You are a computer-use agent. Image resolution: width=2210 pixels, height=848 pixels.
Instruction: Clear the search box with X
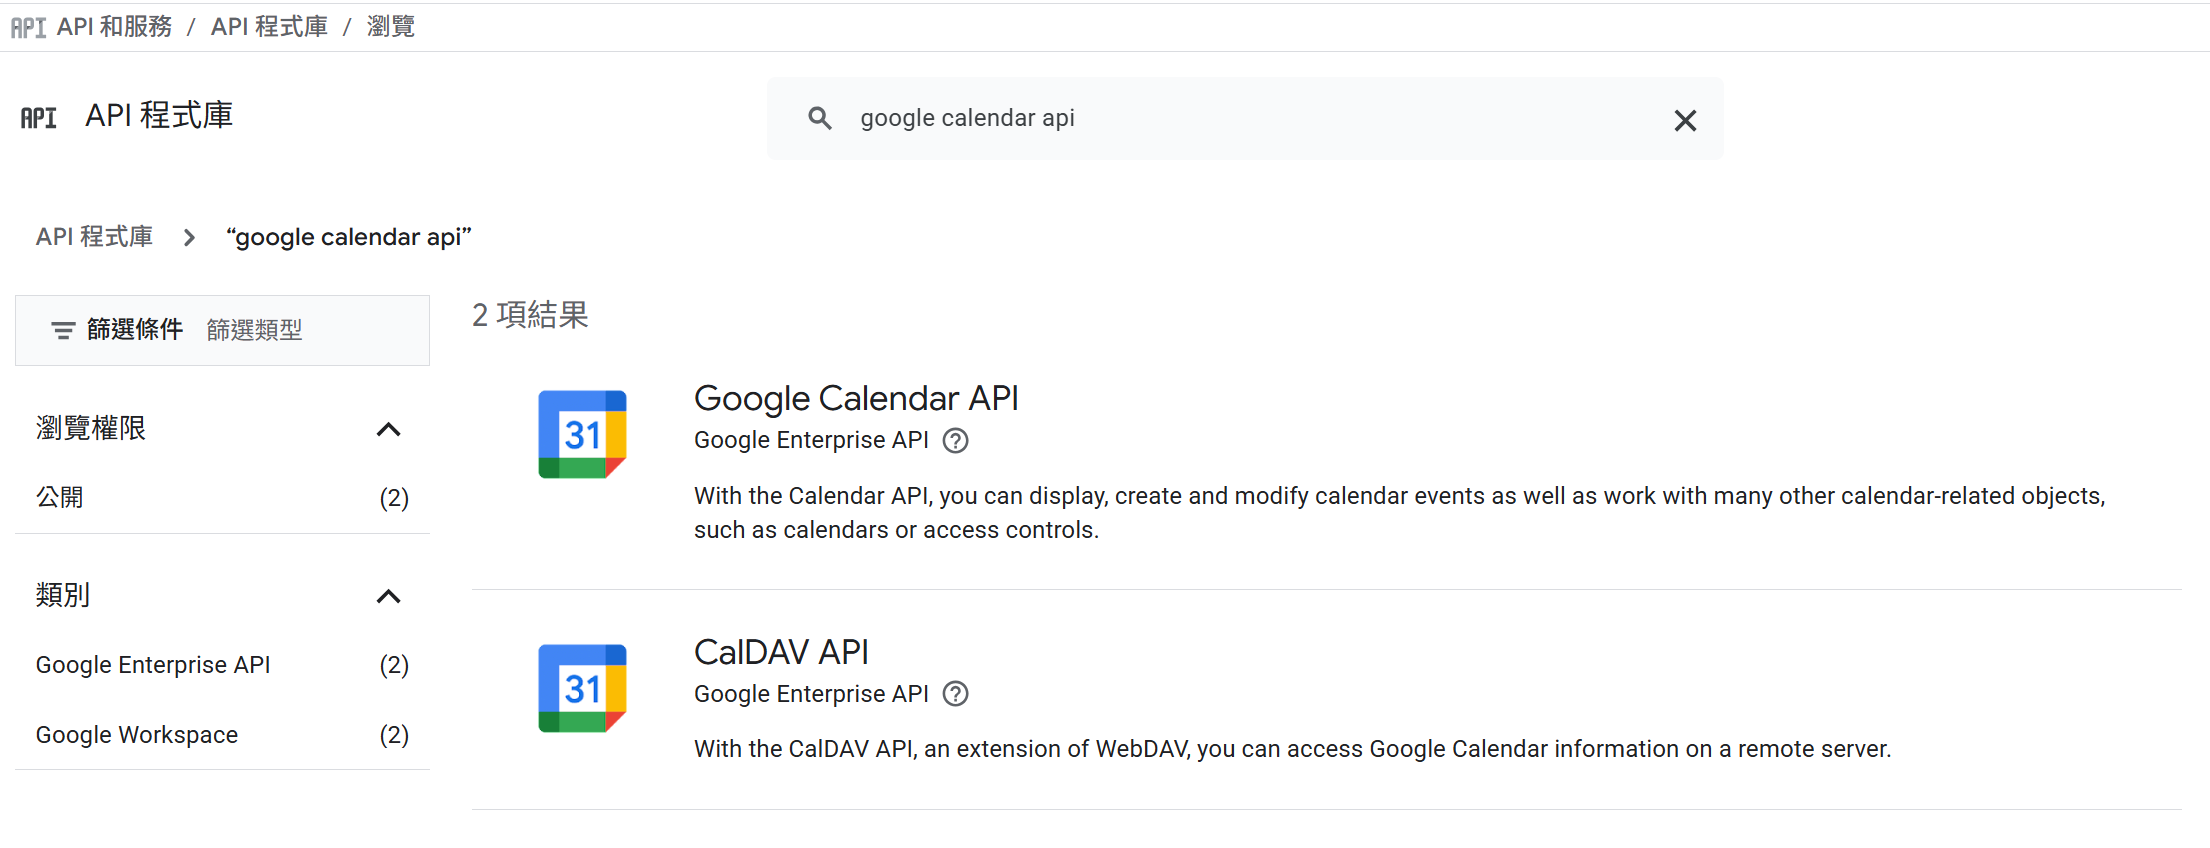1685,121
